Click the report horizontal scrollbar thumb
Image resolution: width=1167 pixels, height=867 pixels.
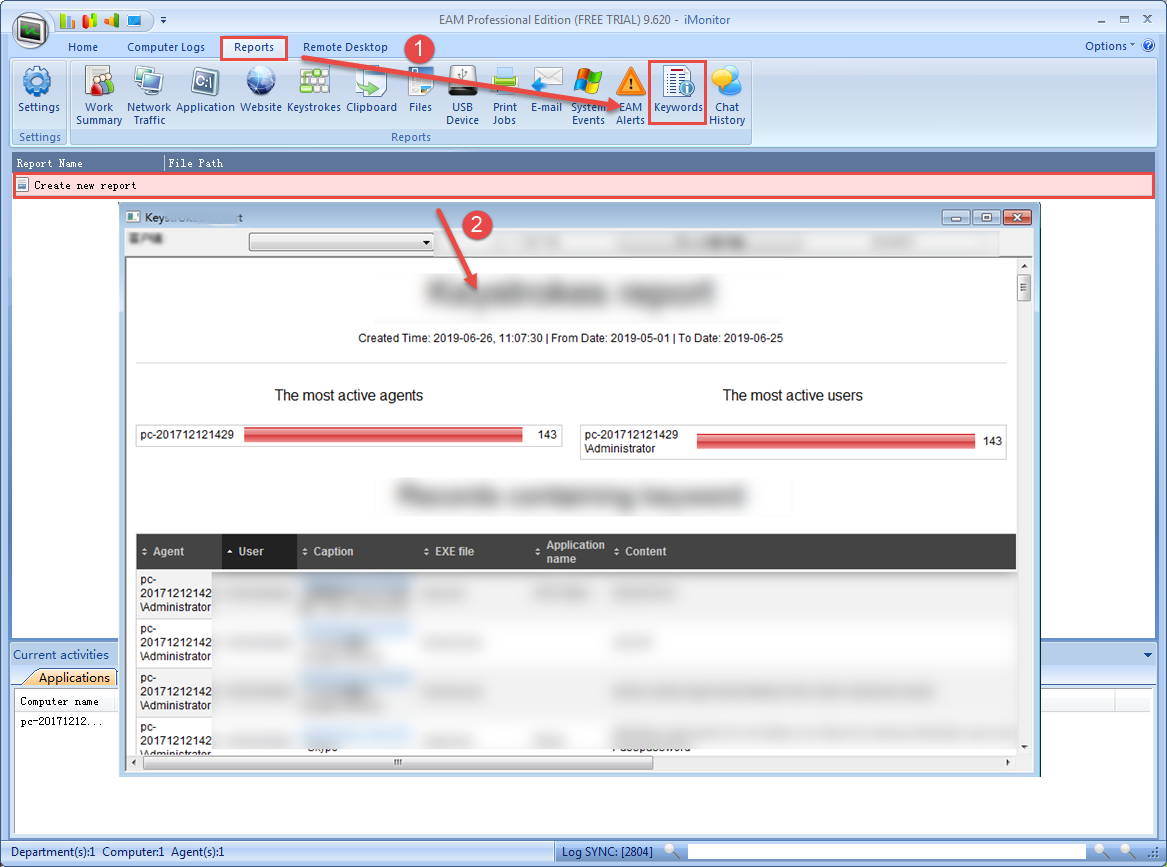point(398,762)
